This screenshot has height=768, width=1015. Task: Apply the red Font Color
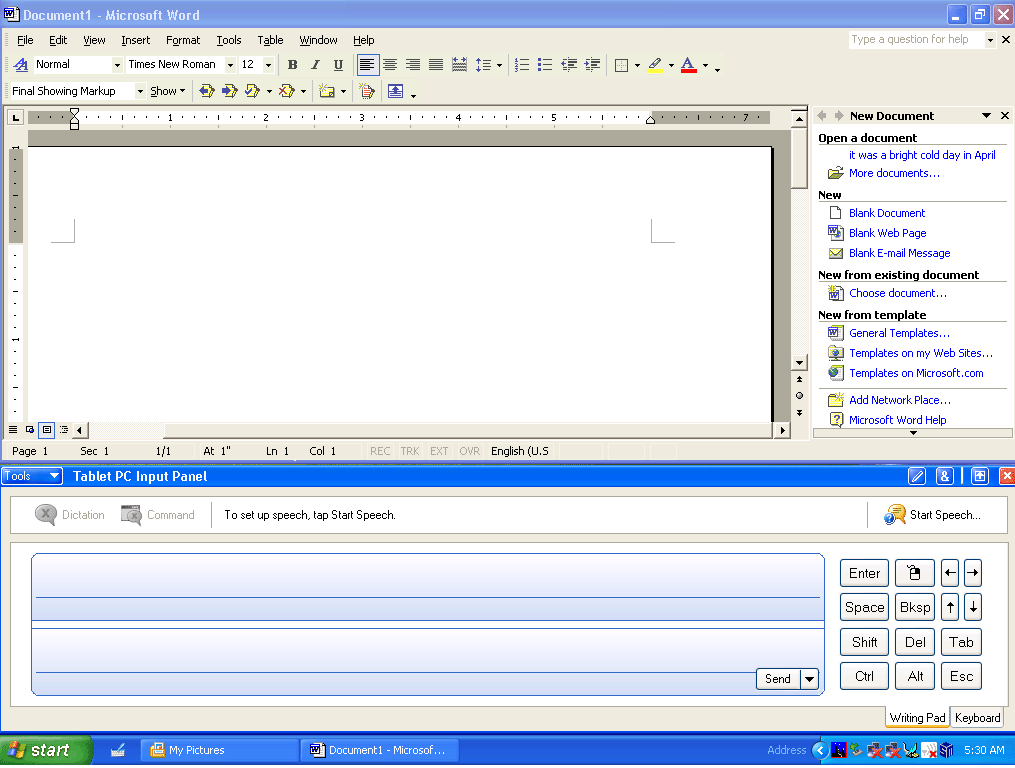pos(689,65)
